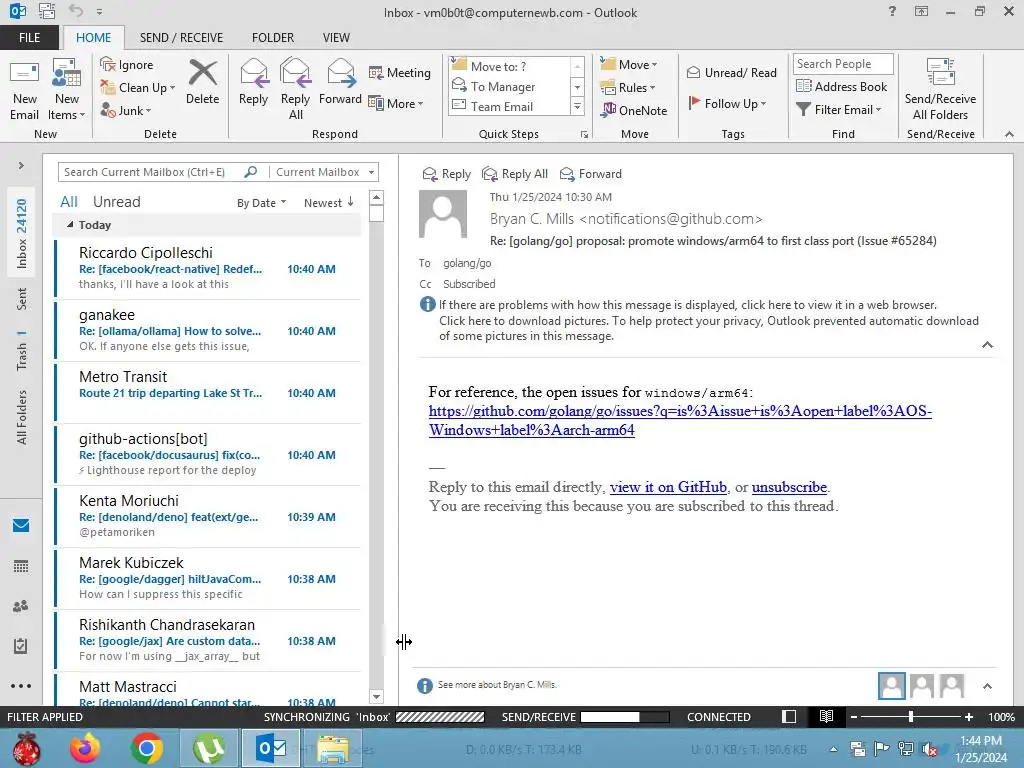Switch to the VIEW tab
The width and height of the screenshot is (1024, 768).
[x=336, y=37]
